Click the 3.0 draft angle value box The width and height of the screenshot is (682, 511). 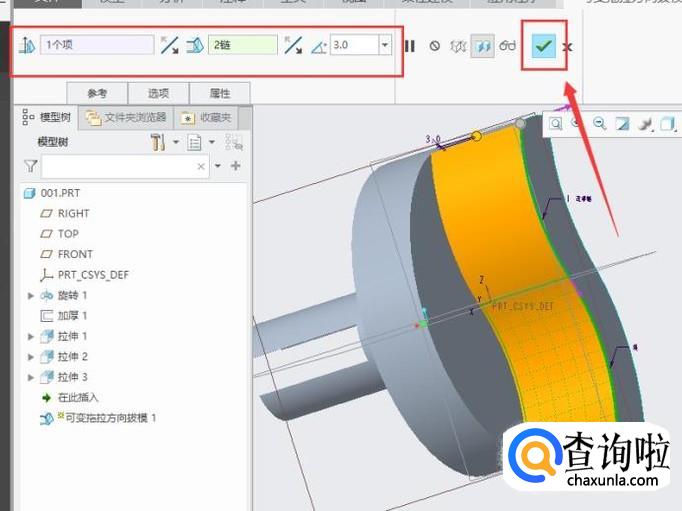354,45
